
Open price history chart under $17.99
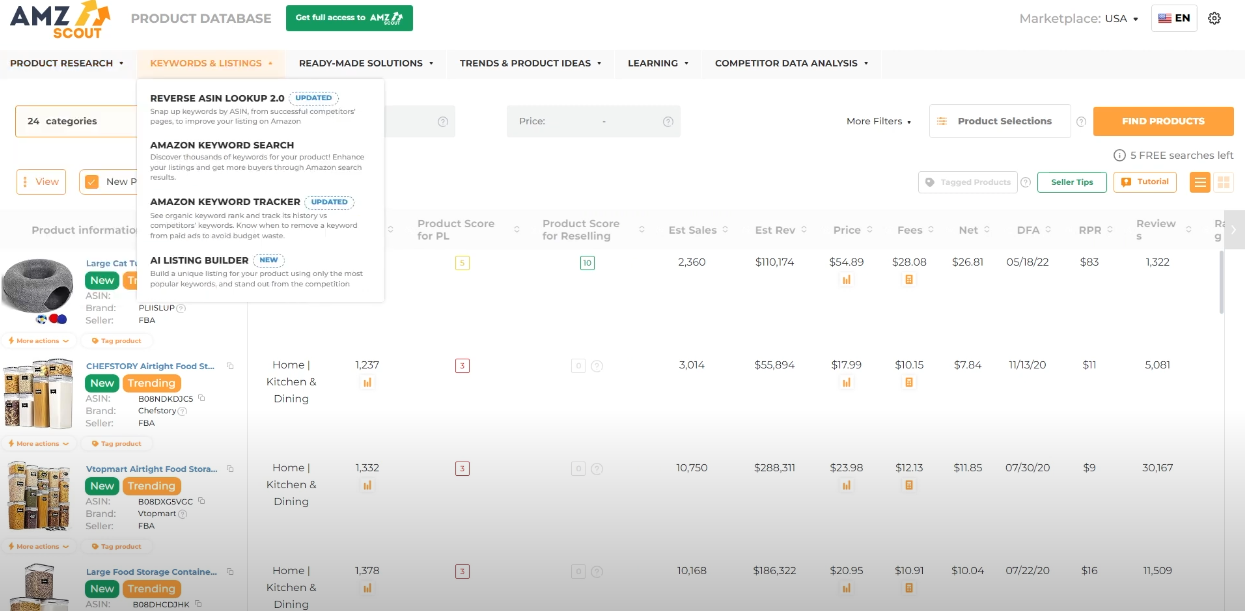(x=846, y=382)
